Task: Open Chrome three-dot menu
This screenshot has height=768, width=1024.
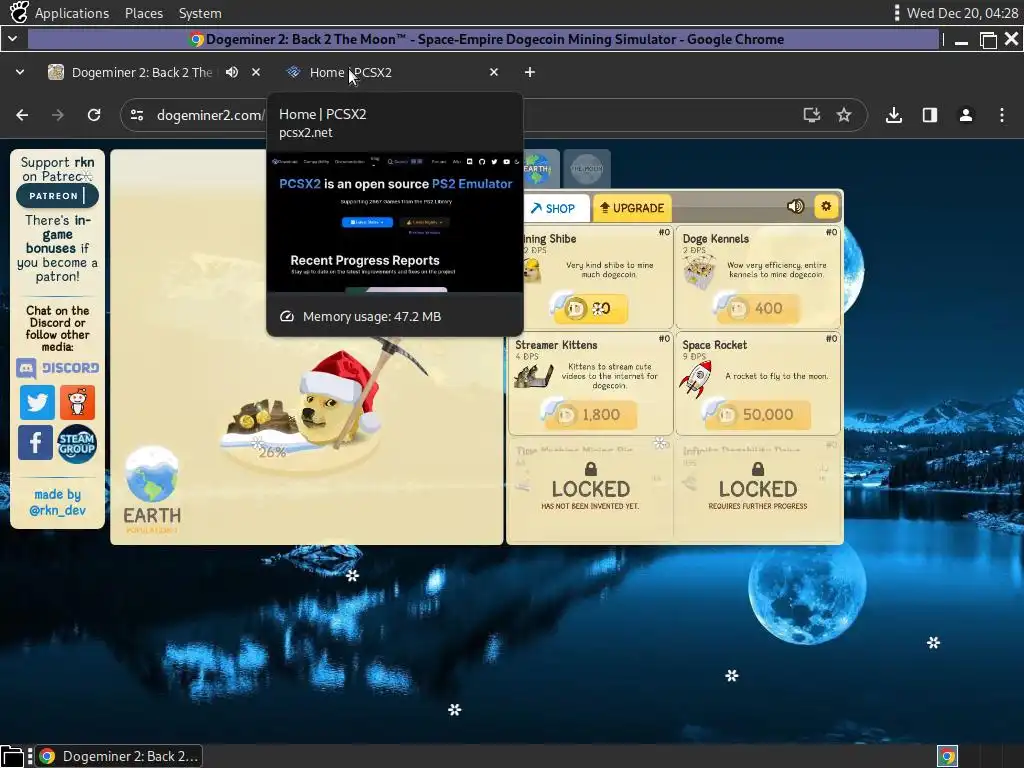Action: click(x=1002, y=115)
